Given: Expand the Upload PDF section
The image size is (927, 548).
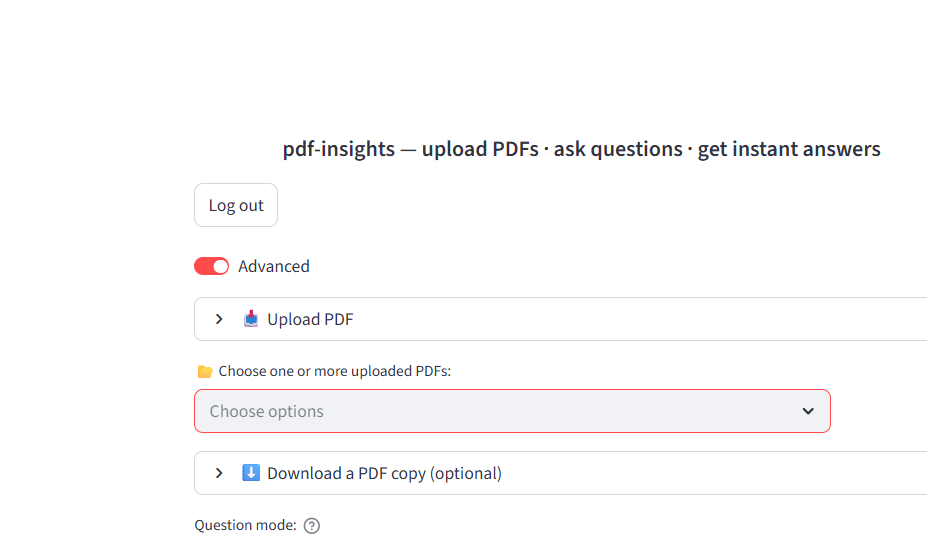Looking at the screenshot, I should [x=560, y=319].
